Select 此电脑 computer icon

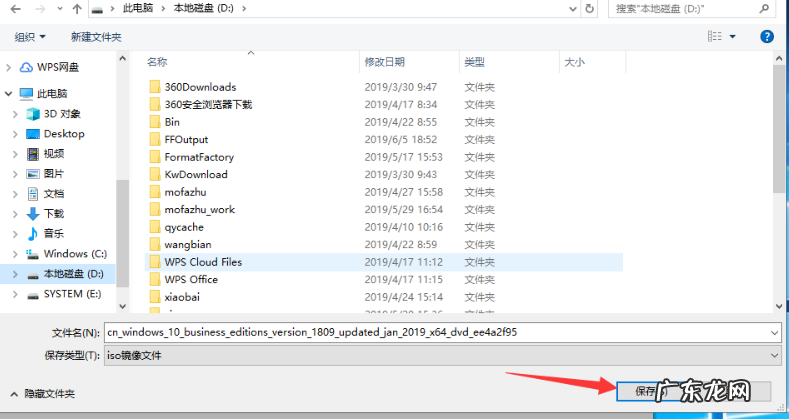pyautogui.click(x=26, y=94)
